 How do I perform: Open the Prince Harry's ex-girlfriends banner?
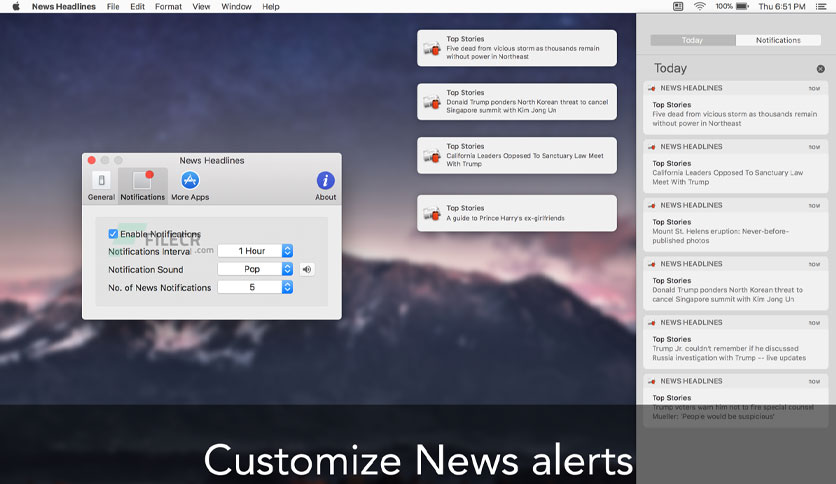pyautogui.click(x=517, y=213)
